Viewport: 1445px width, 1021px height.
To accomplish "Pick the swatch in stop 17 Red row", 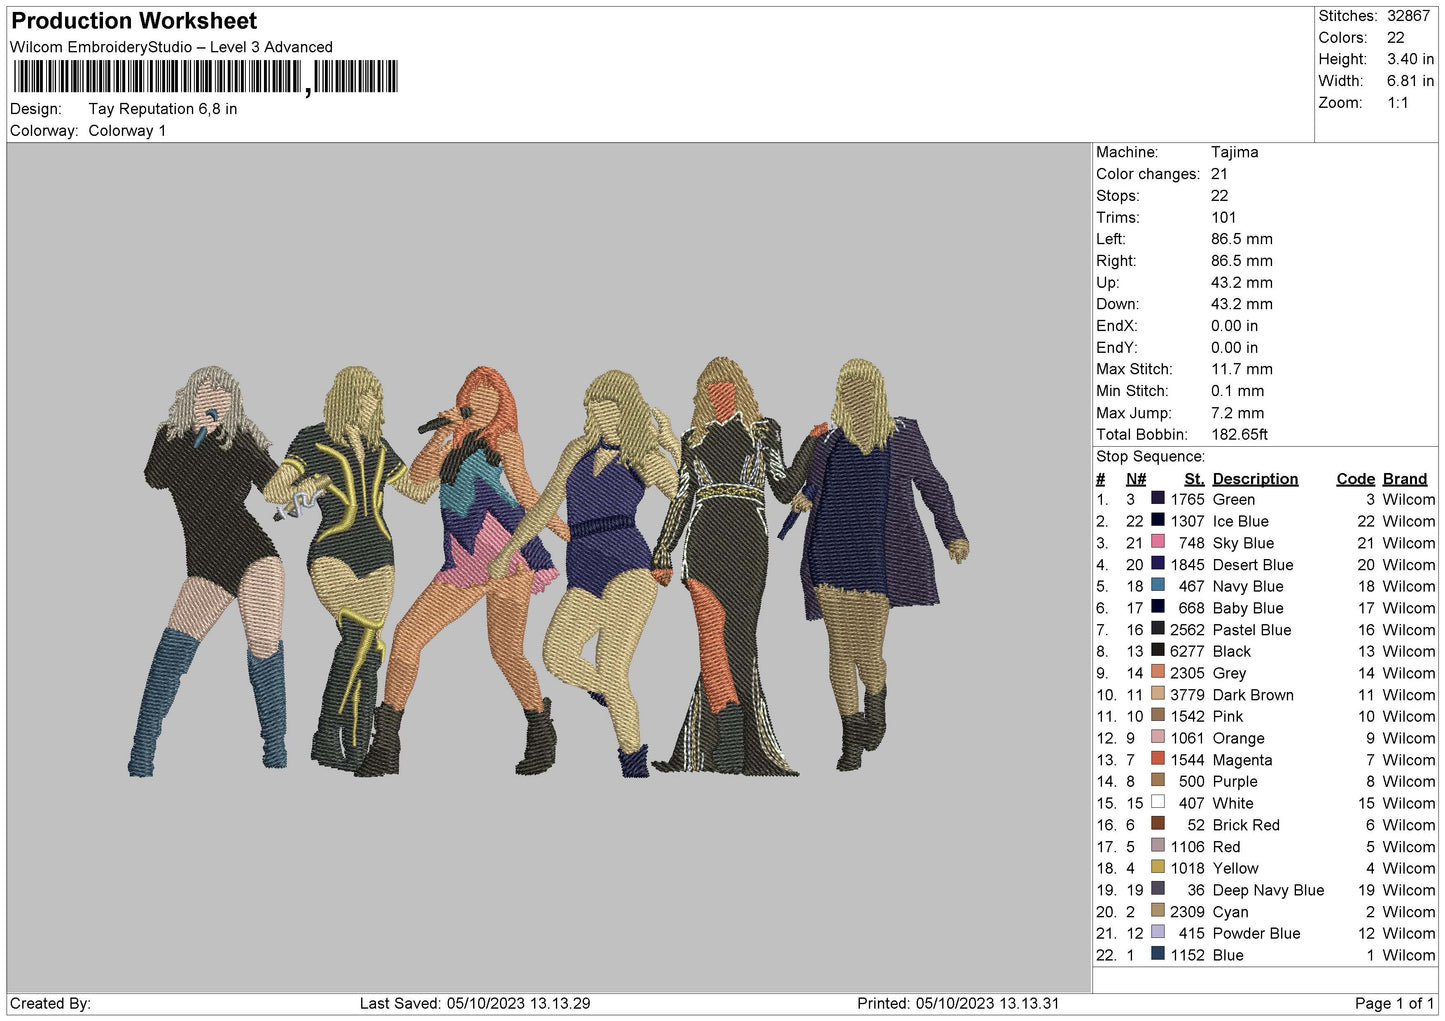I will 1157,845.
